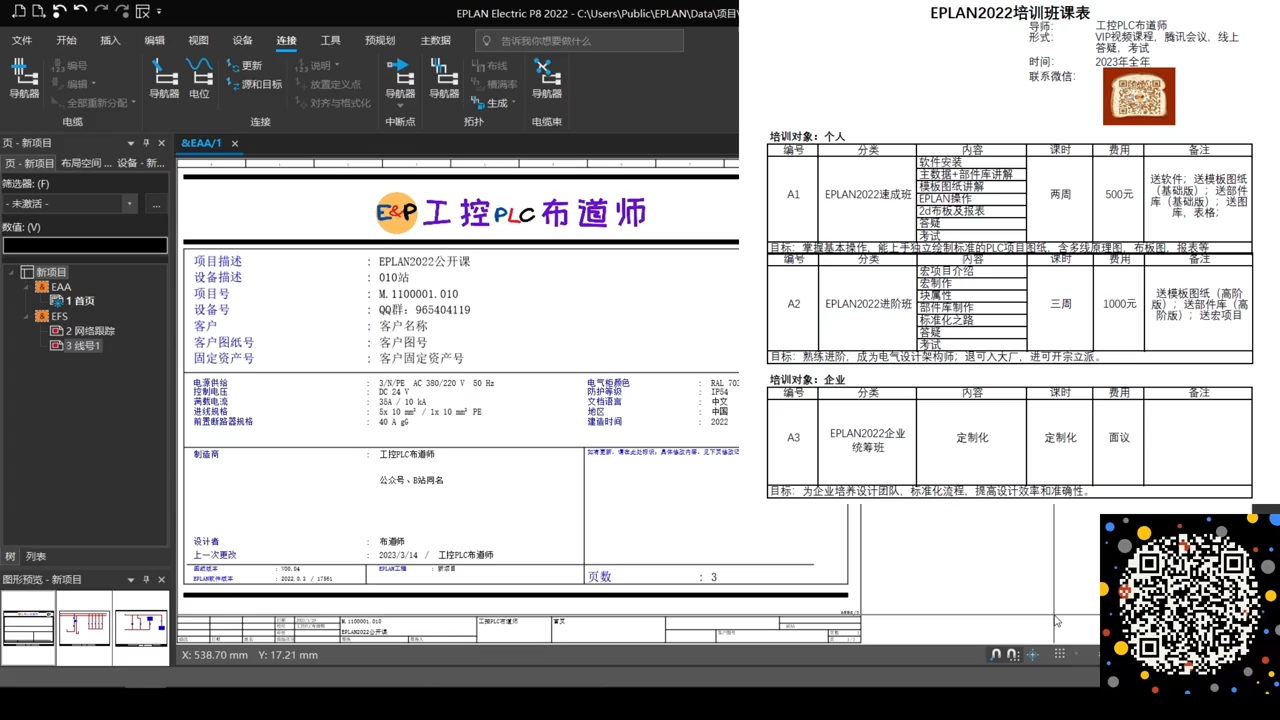Pin the 页 - 新项目 navigator panel
Viewport: 1280px width, 720px height.
tap(146, 143)
